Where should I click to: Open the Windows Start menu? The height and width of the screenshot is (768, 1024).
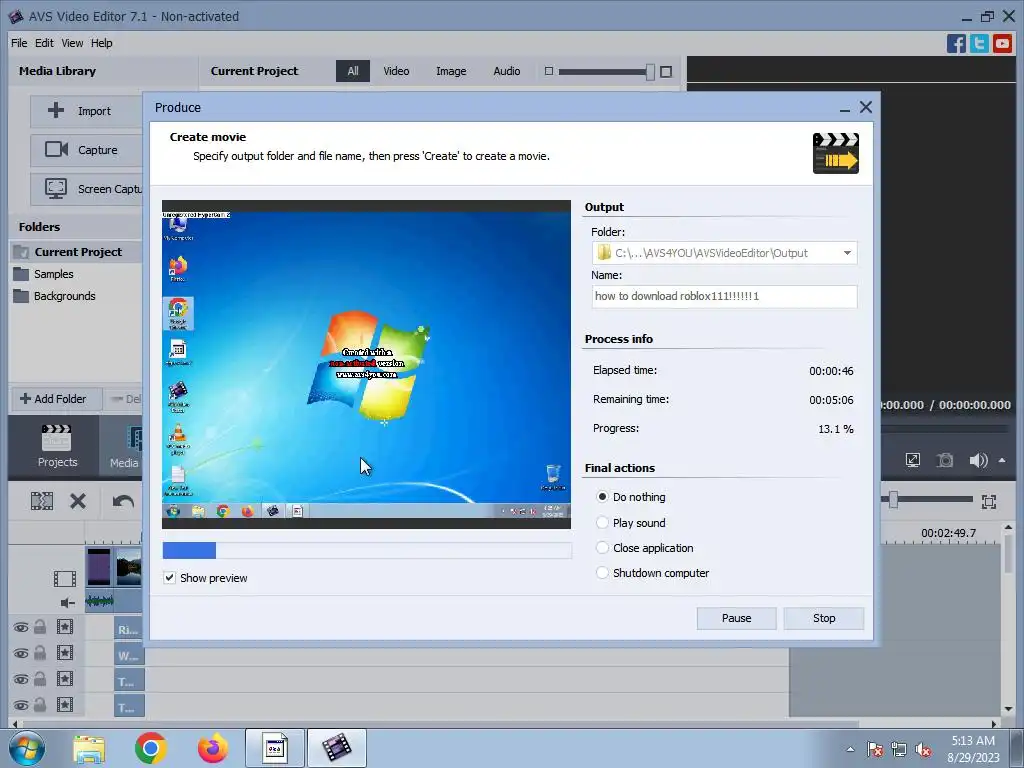click(x=27, y=749)
